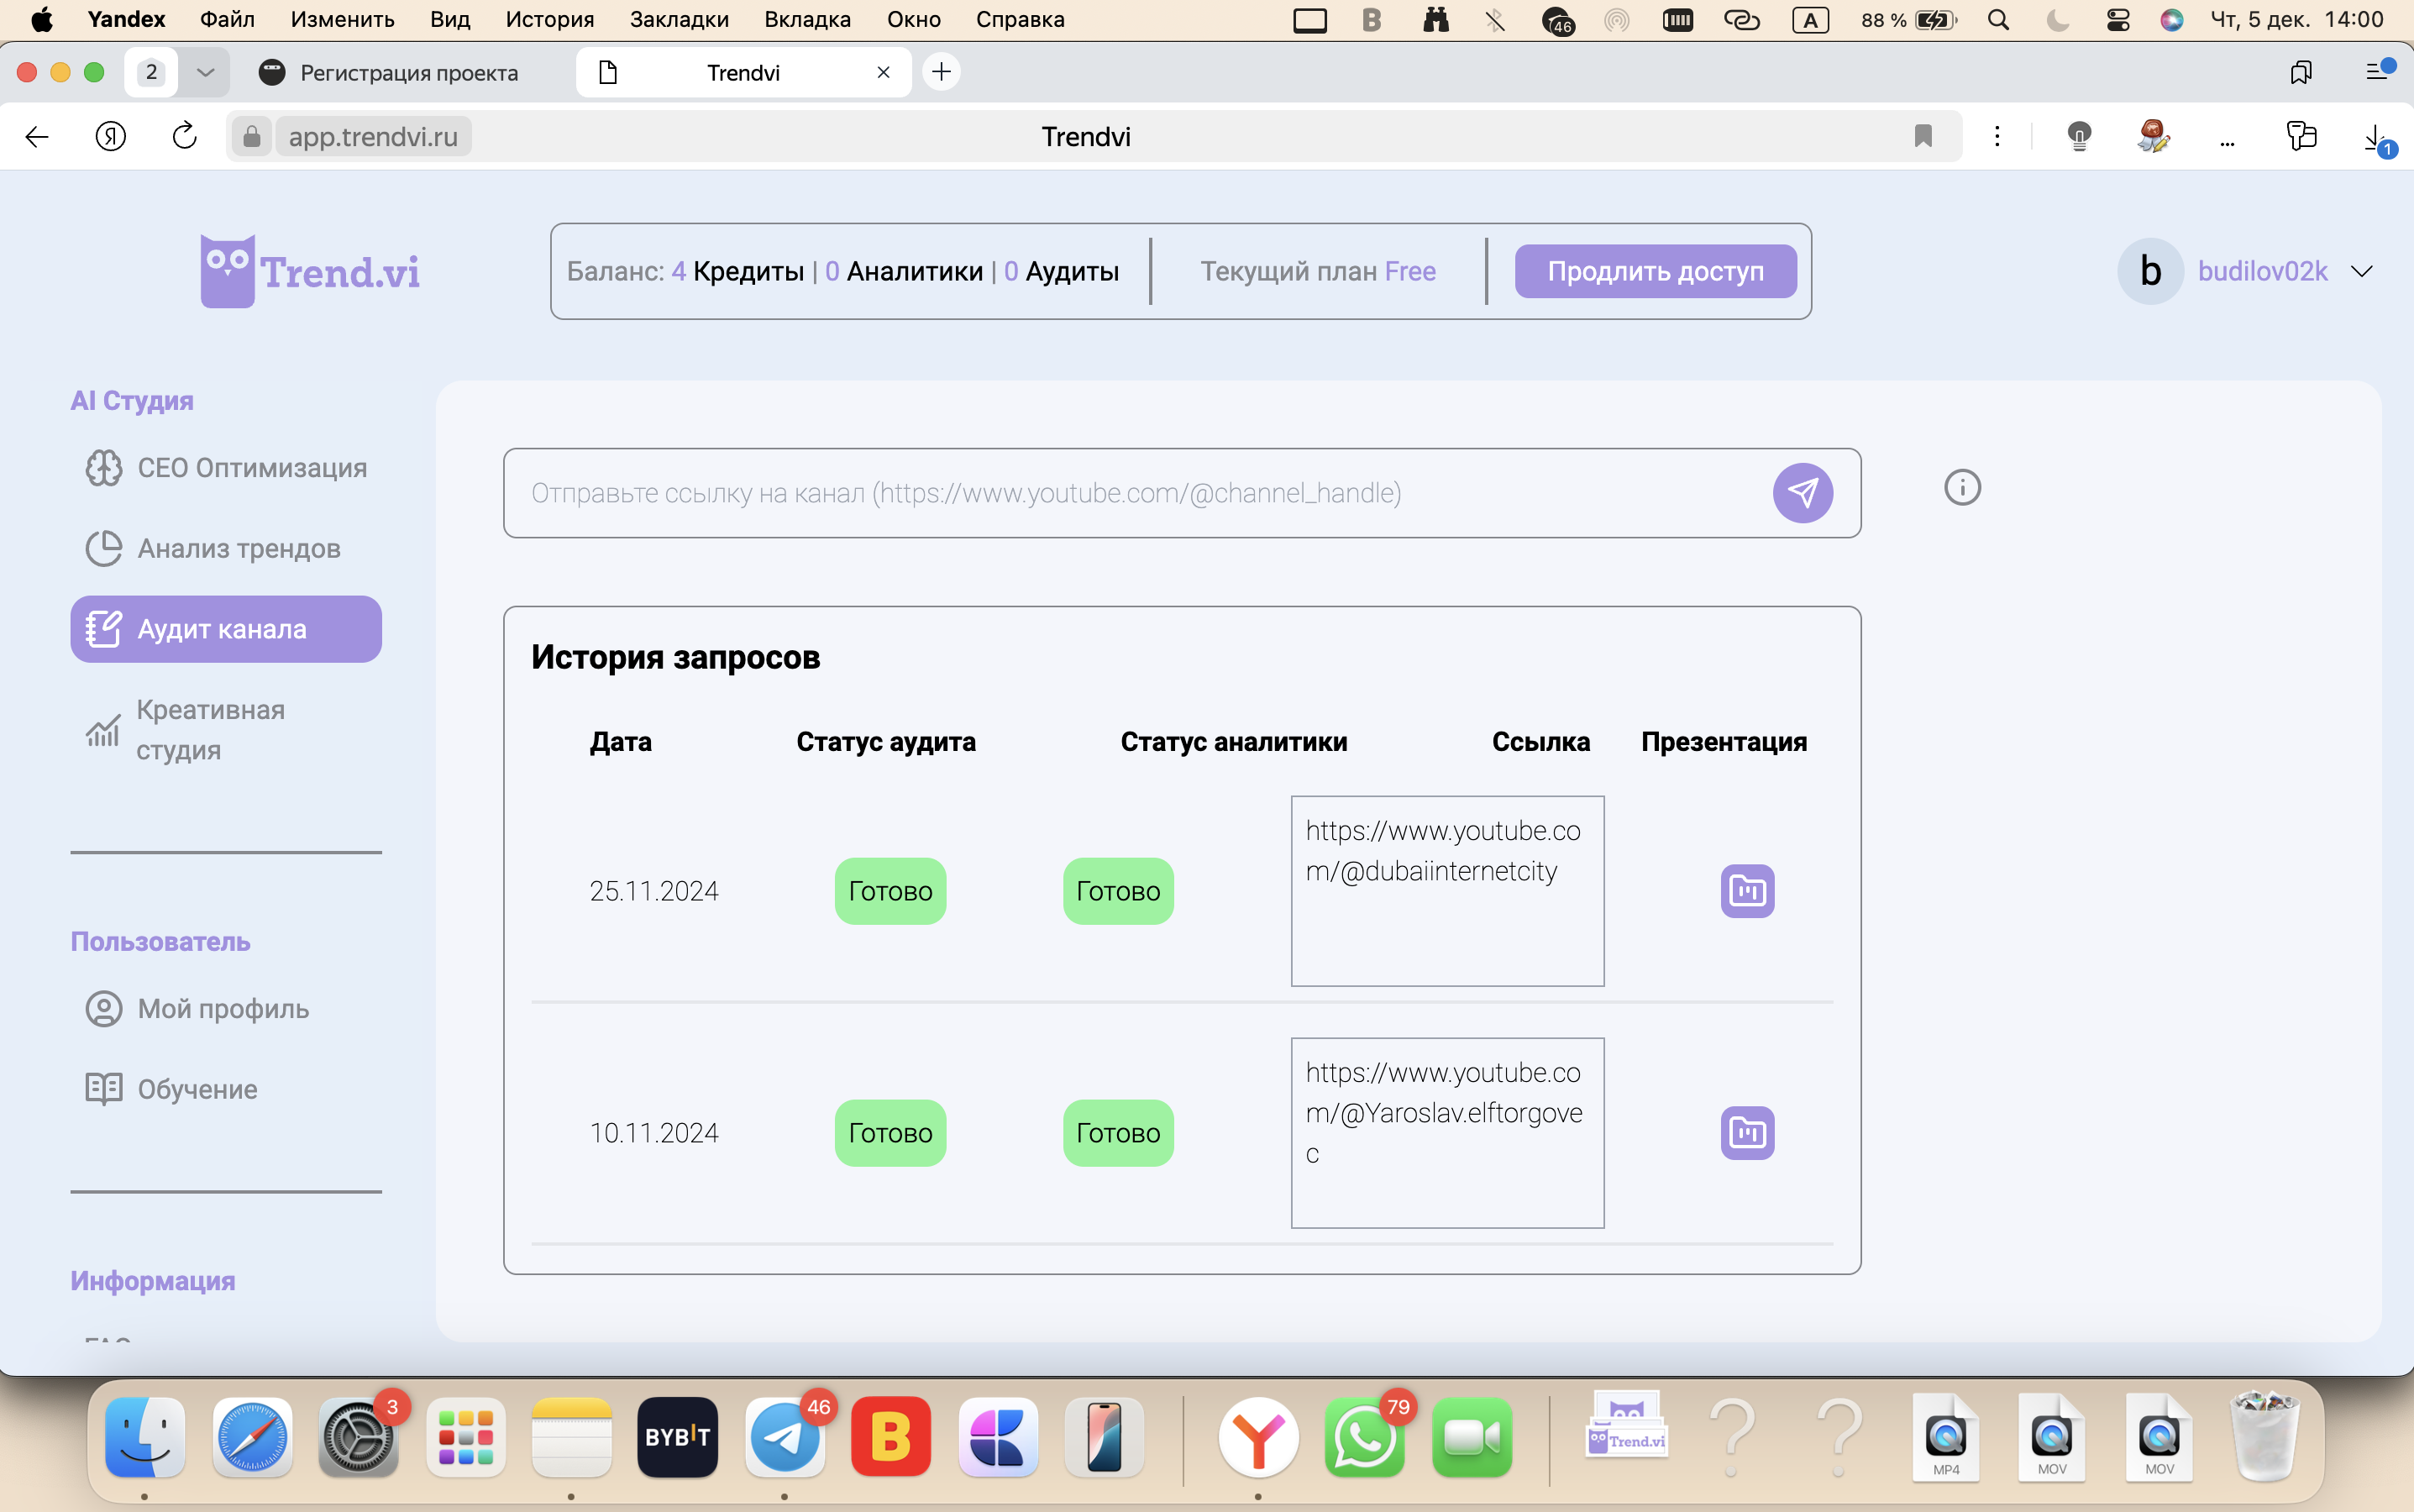Click the browser reload icon
The height and width of the screenshot is (1512, 2414).
tap(184, 136)
